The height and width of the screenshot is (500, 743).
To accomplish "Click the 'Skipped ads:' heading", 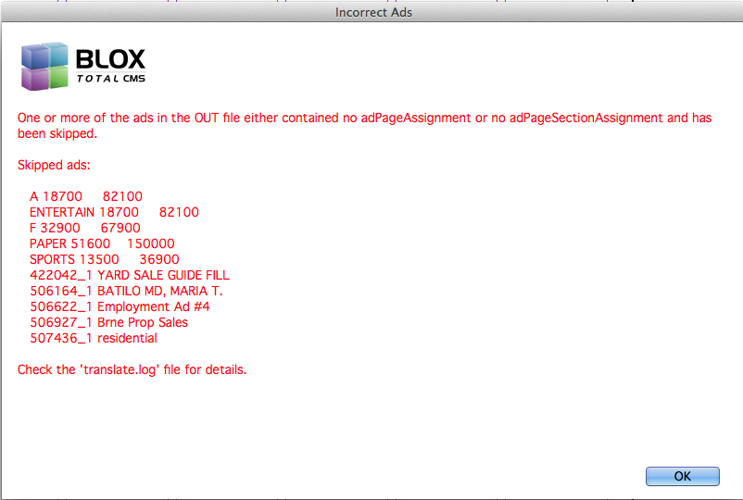I will click(55, 164).
